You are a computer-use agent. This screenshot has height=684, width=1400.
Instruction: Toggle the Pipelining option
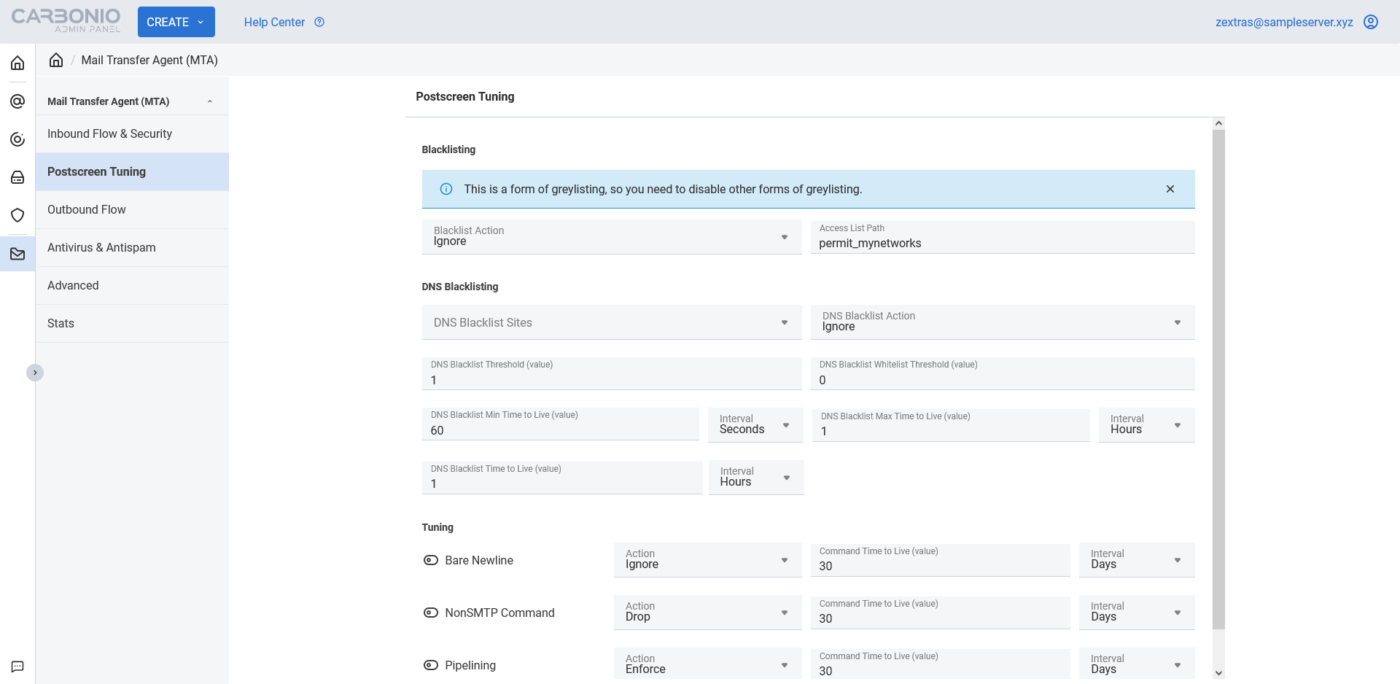[x=429, y=664]
